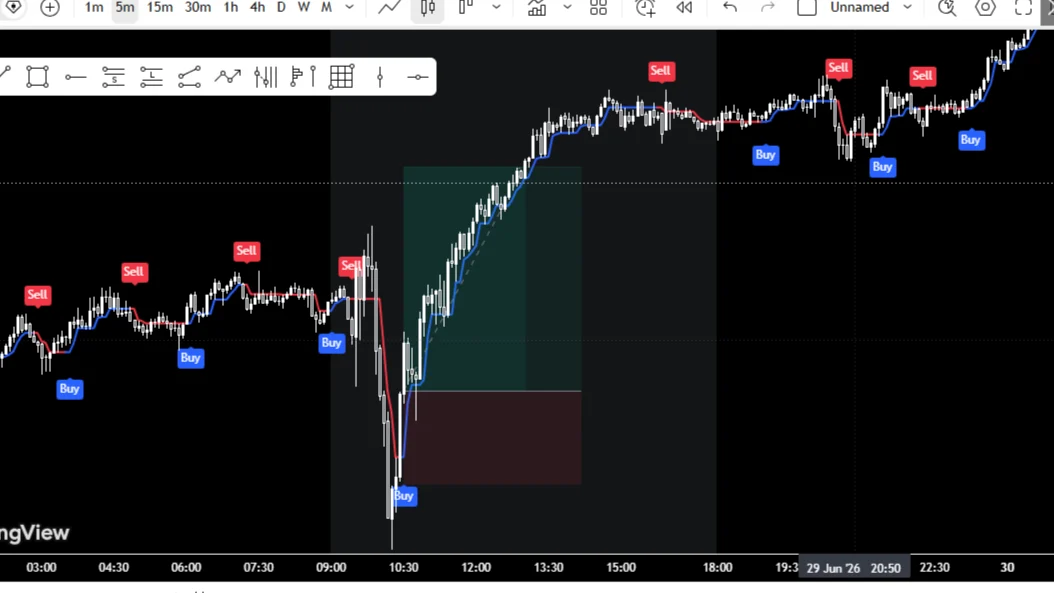The width and height of the screenshot is (1054, 593).
Task: Click the add symbol plus icon
Action: point(50,8)
